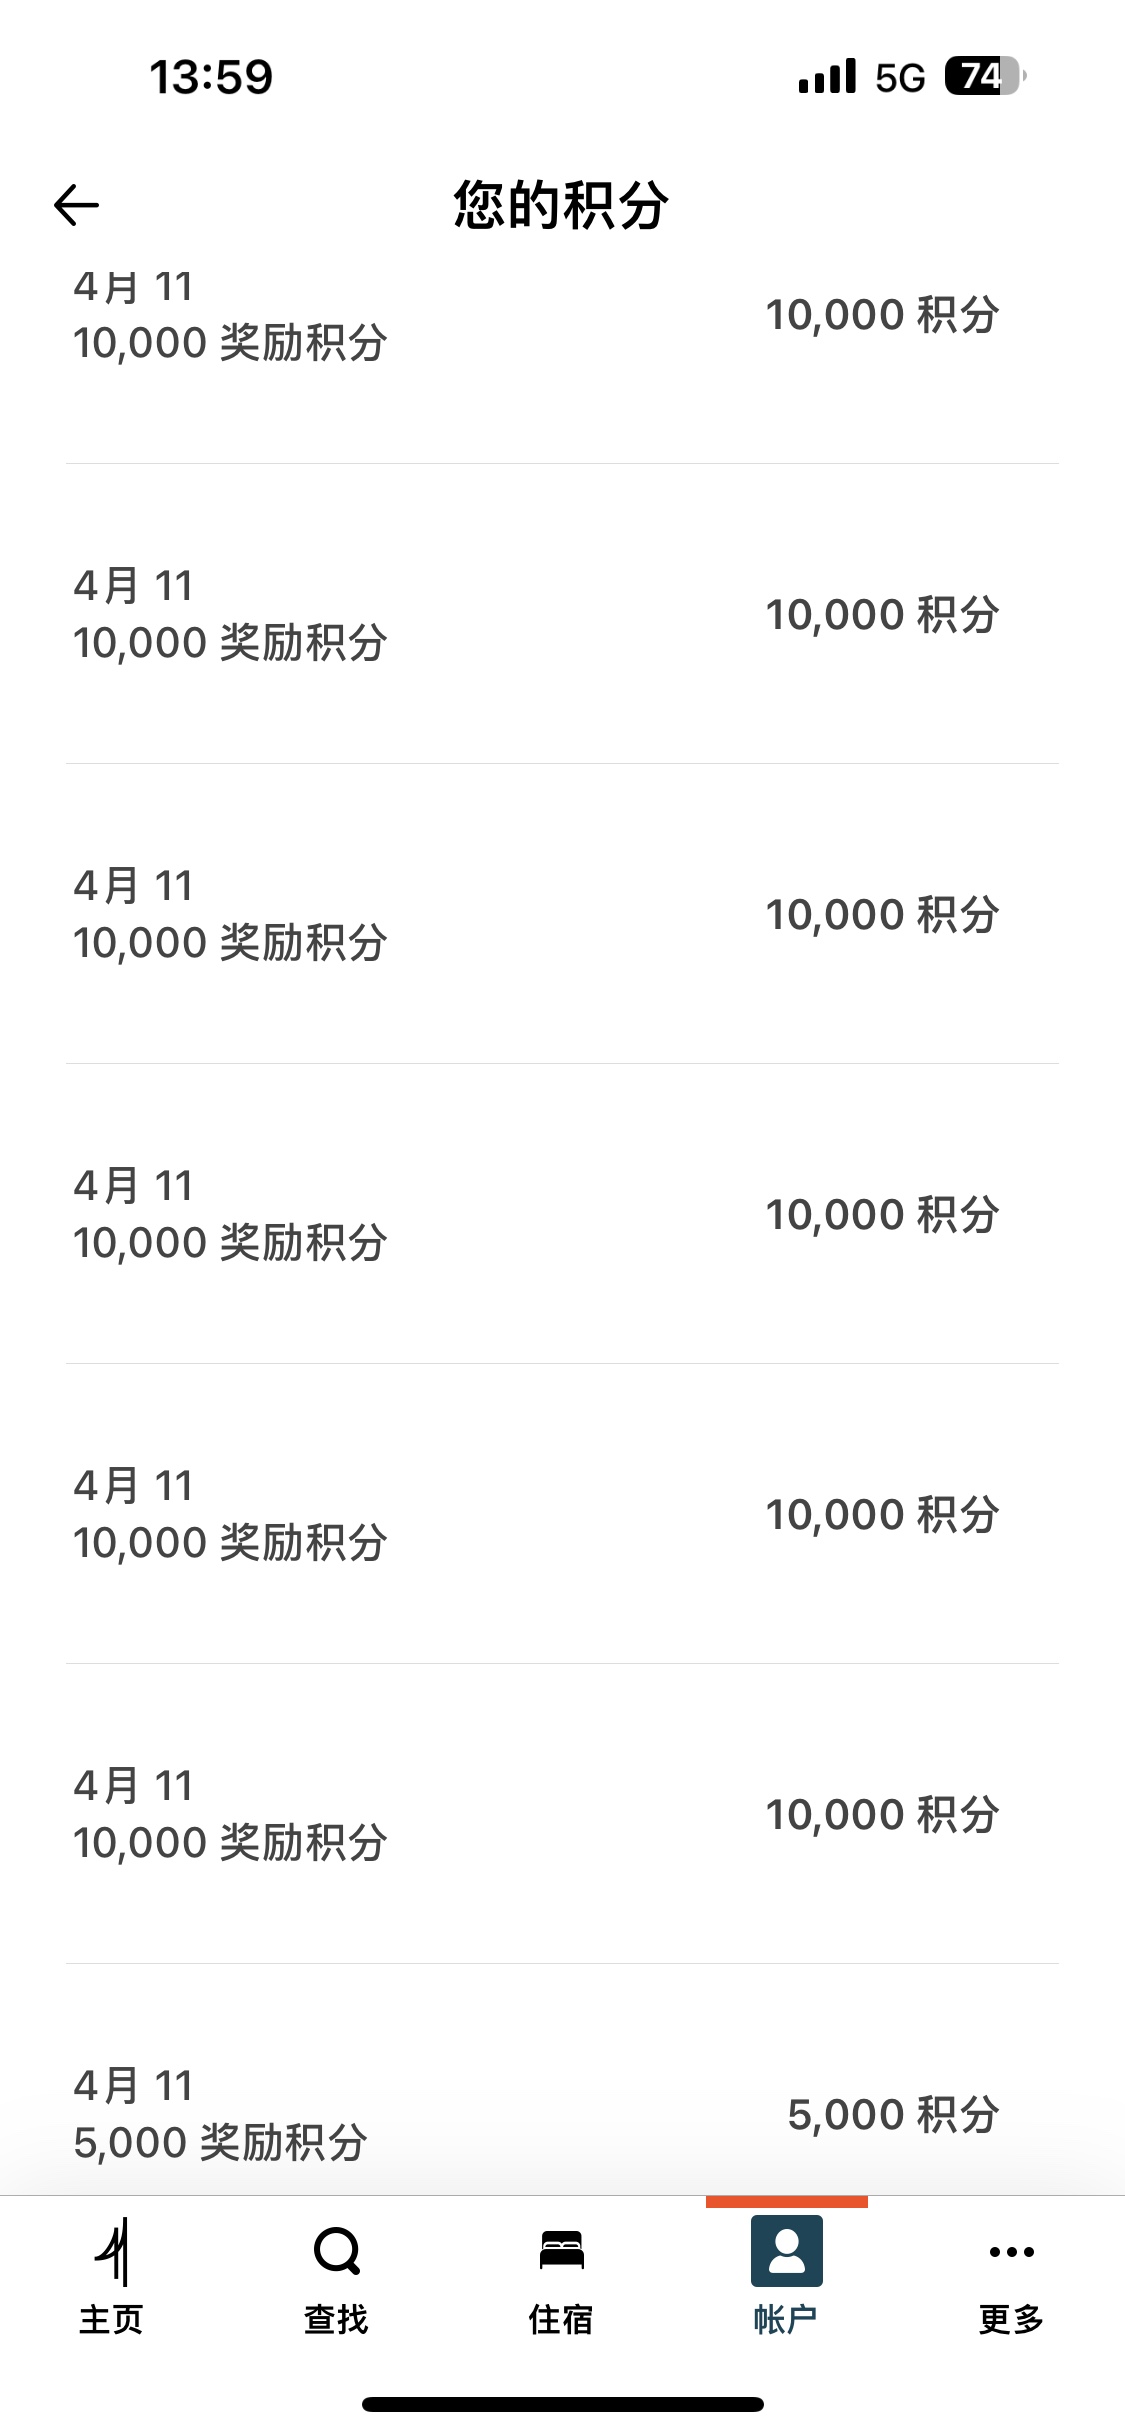The height and width of the screenshot is (2436, 1125).
Task: Open the 住宿 bed icon tab
Action: tap(562, 2250)
